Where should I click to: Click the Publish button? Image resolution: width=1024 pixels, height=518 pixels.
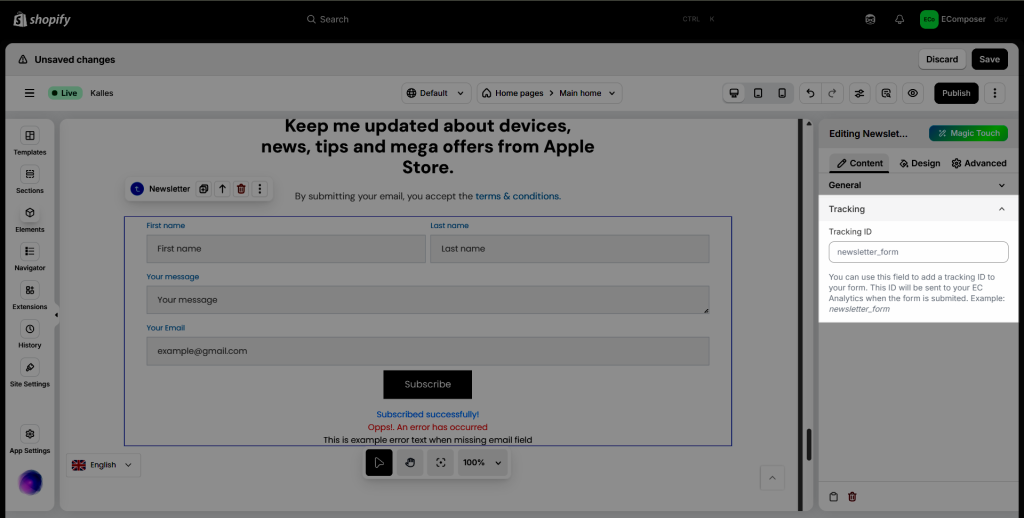(956, 93)
